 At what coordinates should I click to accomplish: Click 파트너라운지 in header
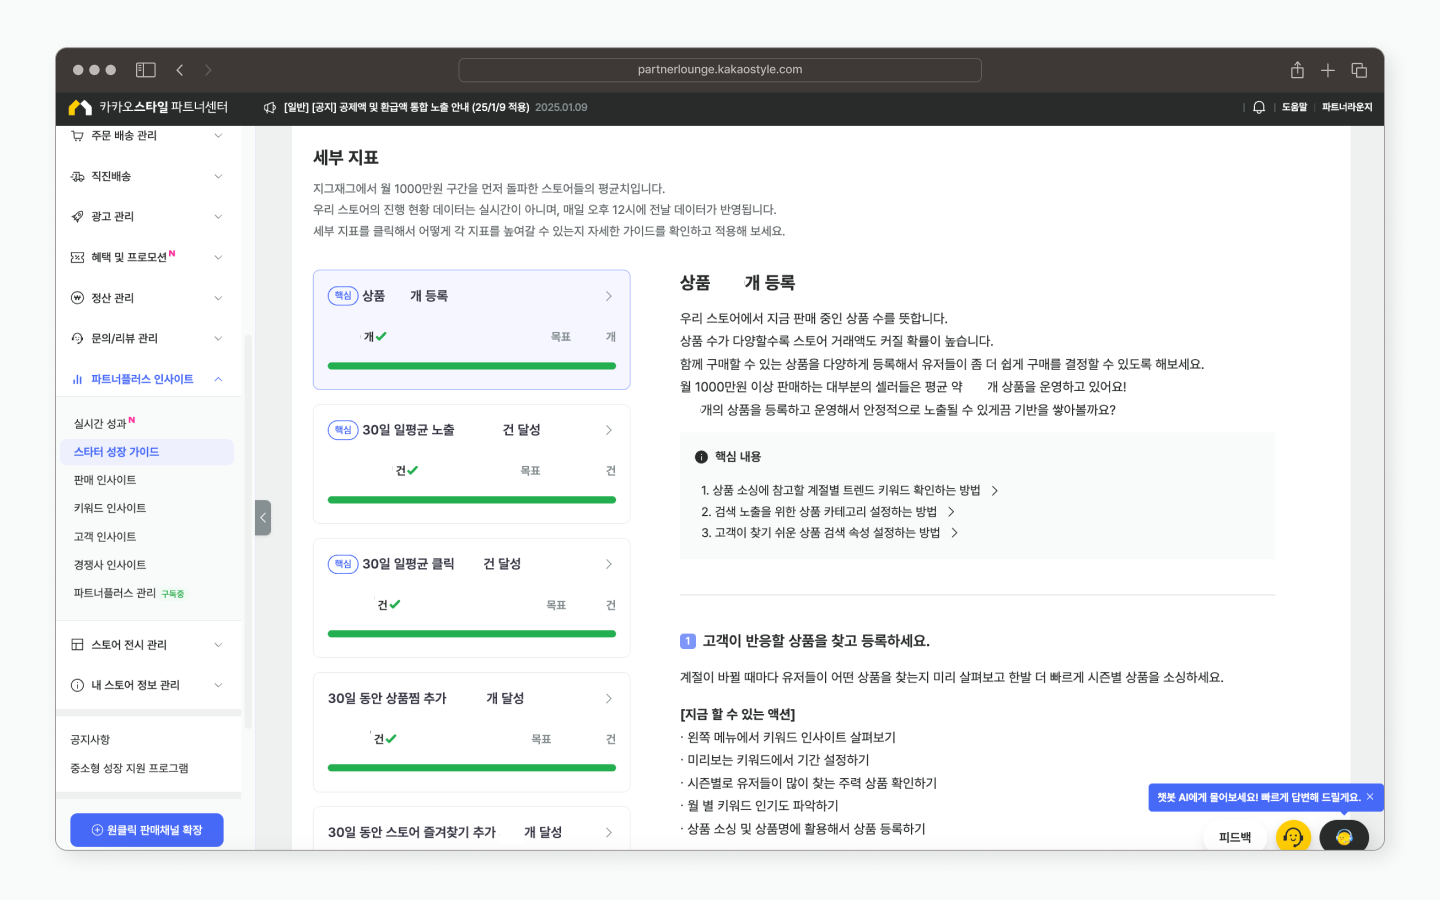[x=1347, y=107]
